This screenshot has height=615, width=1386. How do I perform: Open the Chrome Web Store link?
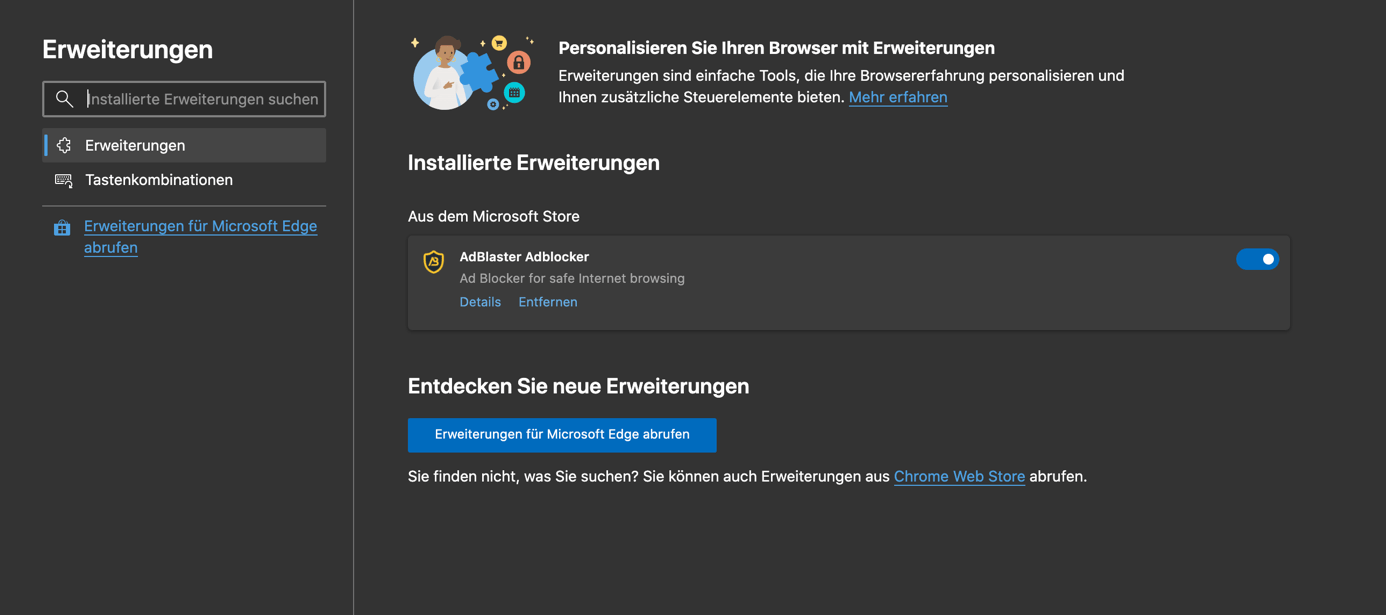[959, 477]
